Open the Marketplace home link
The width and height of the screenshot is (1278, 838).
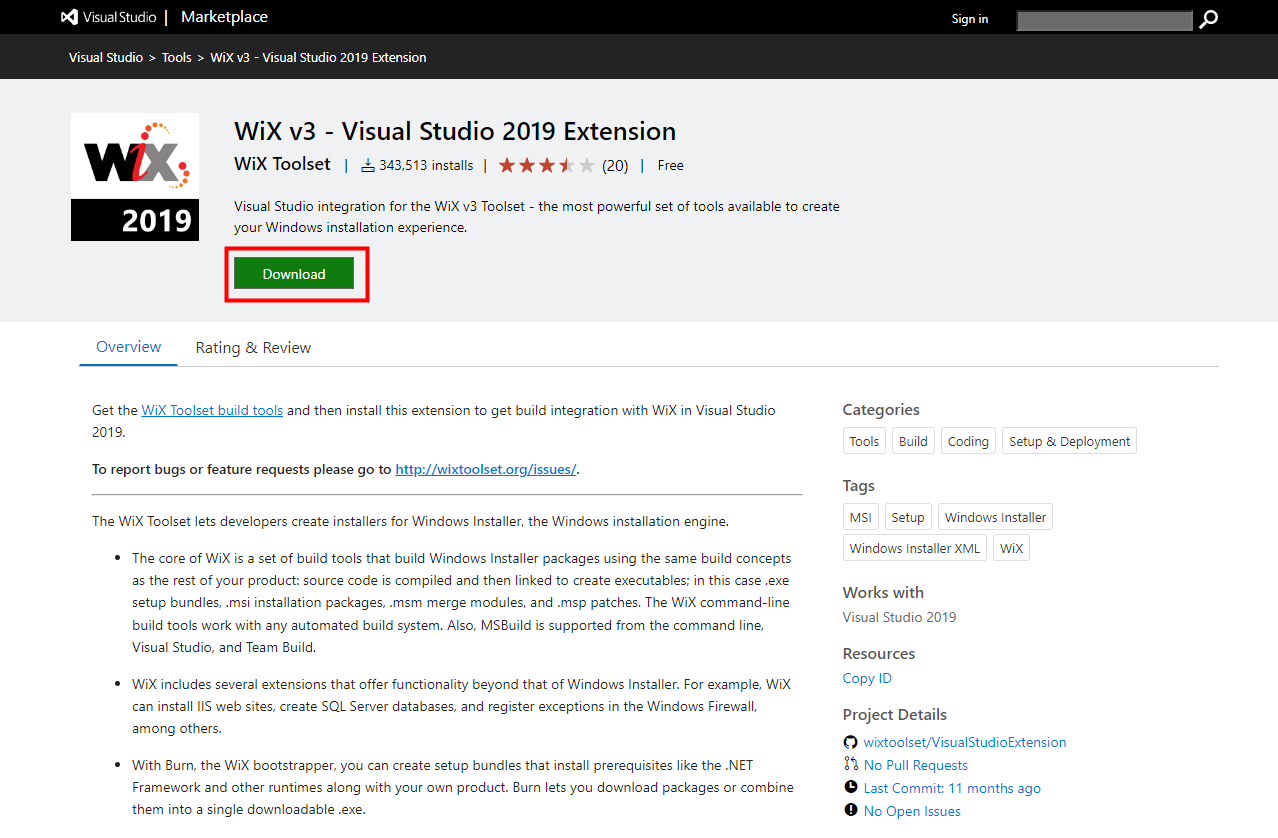pyautogui.click(x=224, y=17)
